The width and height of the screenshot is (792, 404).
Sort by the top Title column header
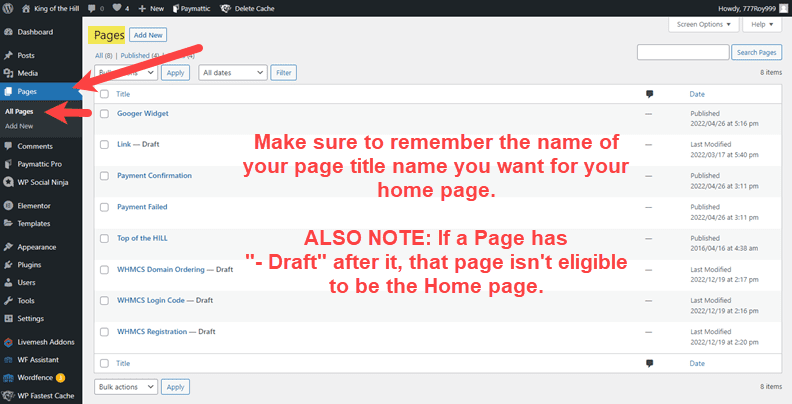[x=123, y=94]
